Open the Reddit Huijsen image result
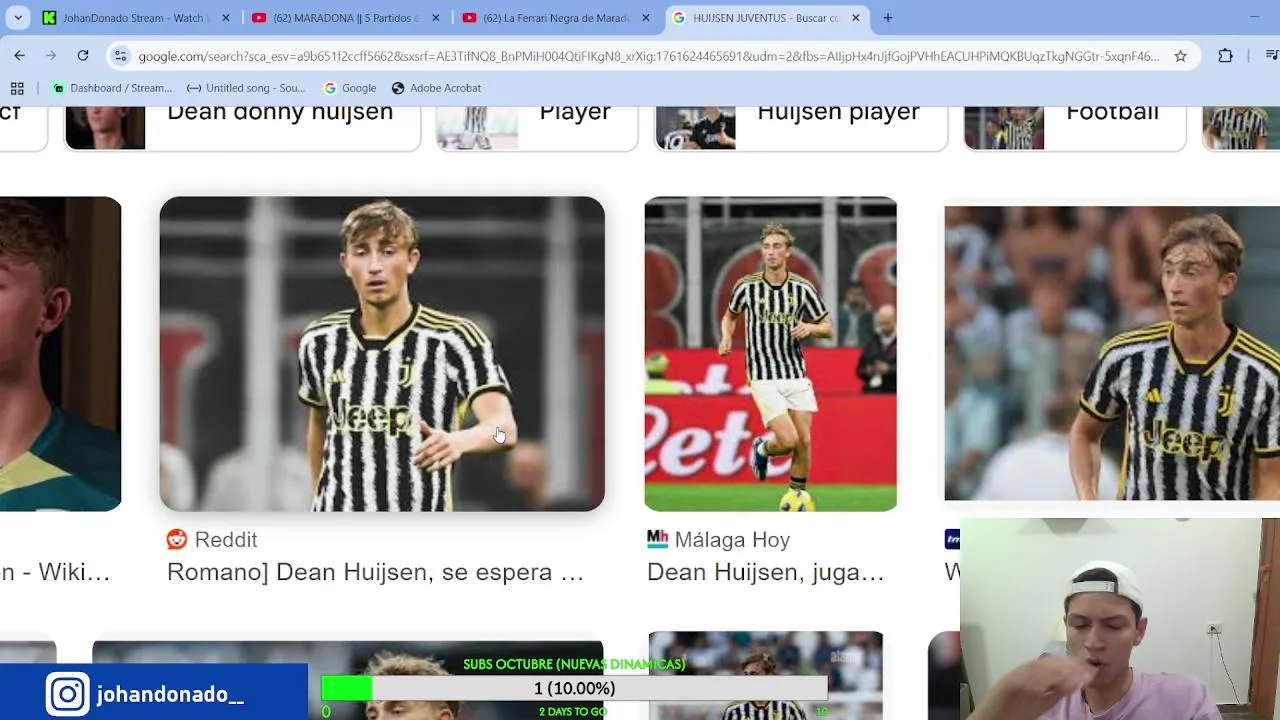This screenshot has width=1280, height=720. pyautogui.click(x=382, y=354)
